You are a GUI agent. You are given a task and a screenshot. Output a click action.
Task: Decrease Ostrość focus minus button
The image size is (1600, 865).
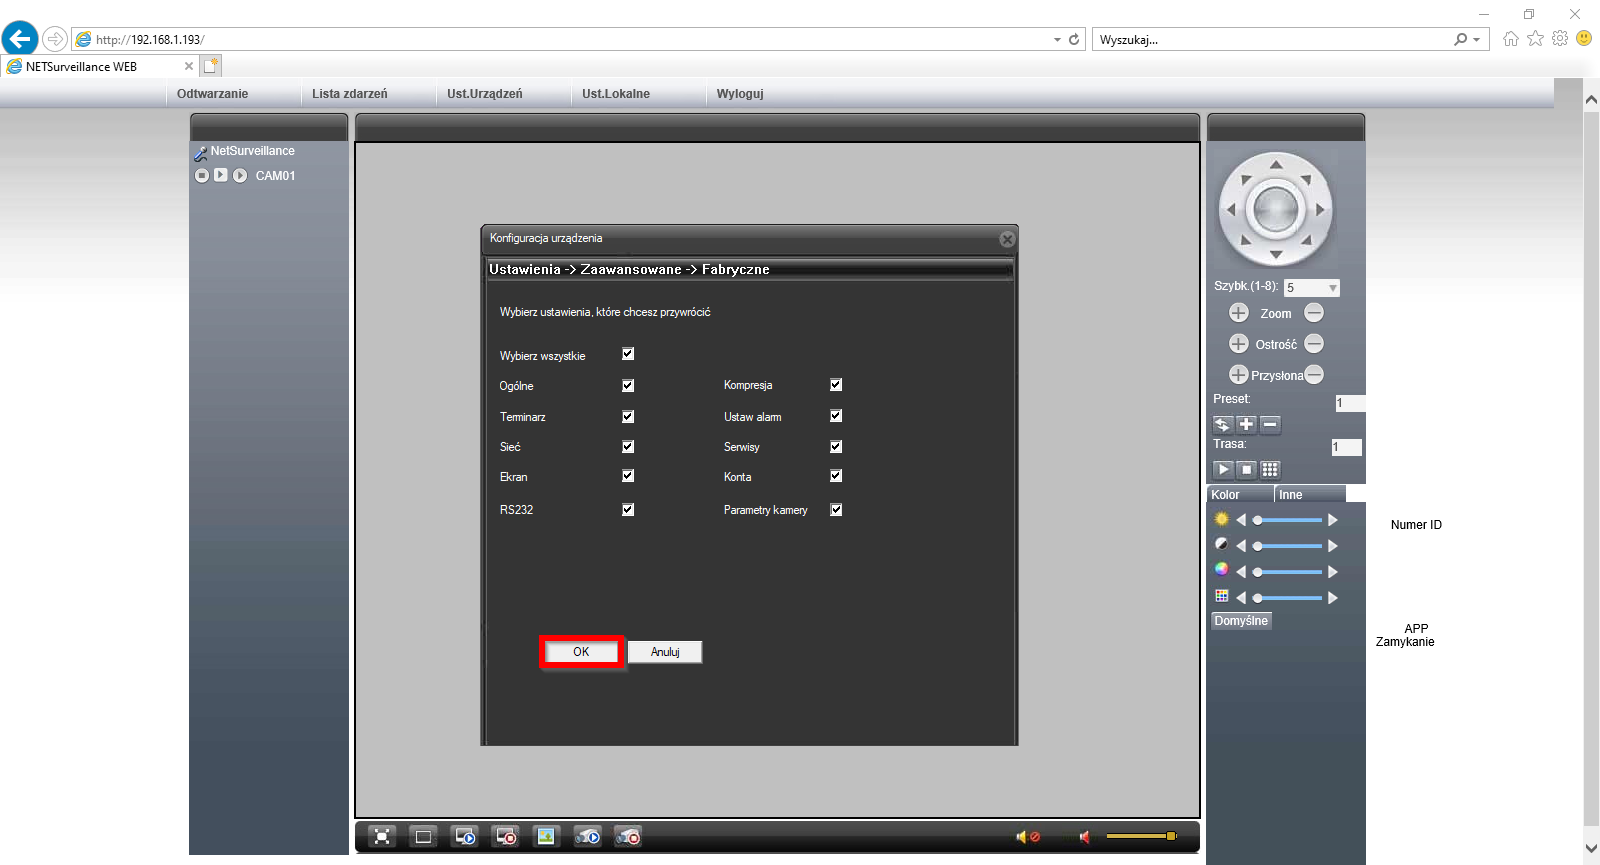(1314, 344)
